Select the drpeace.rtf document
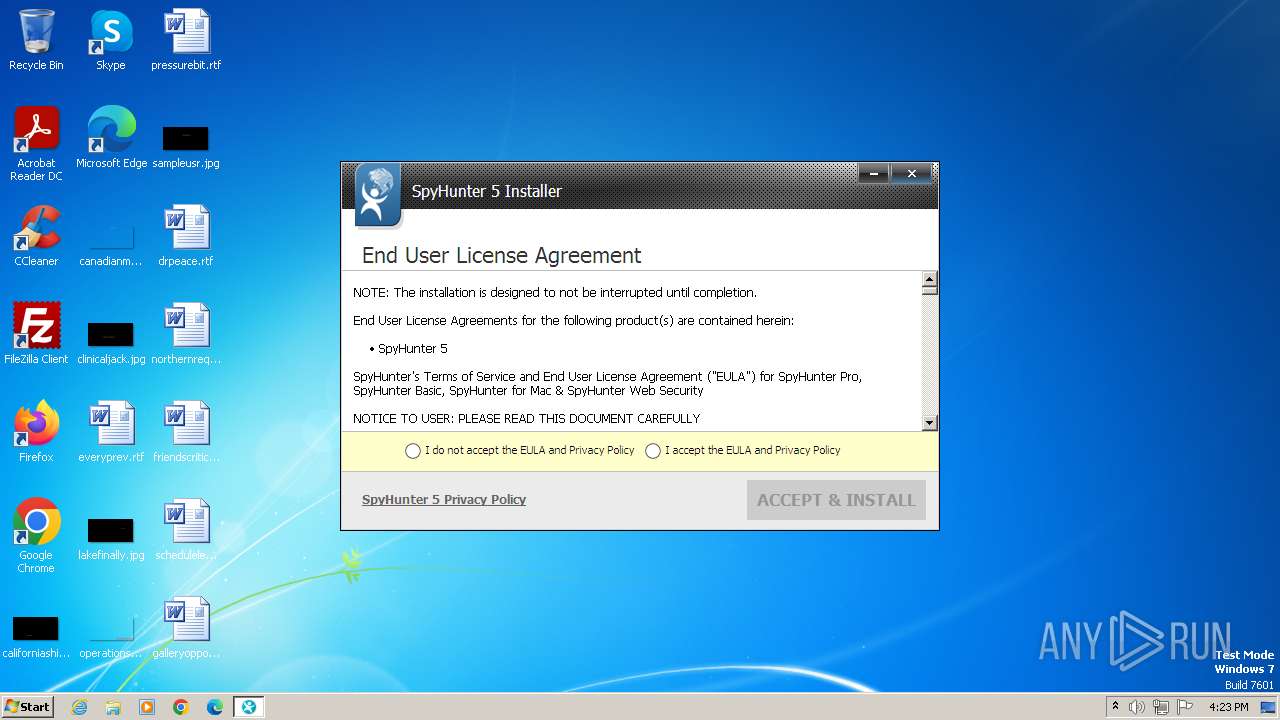This screenshot has height=720, width=1280. [x=186, y=236]
